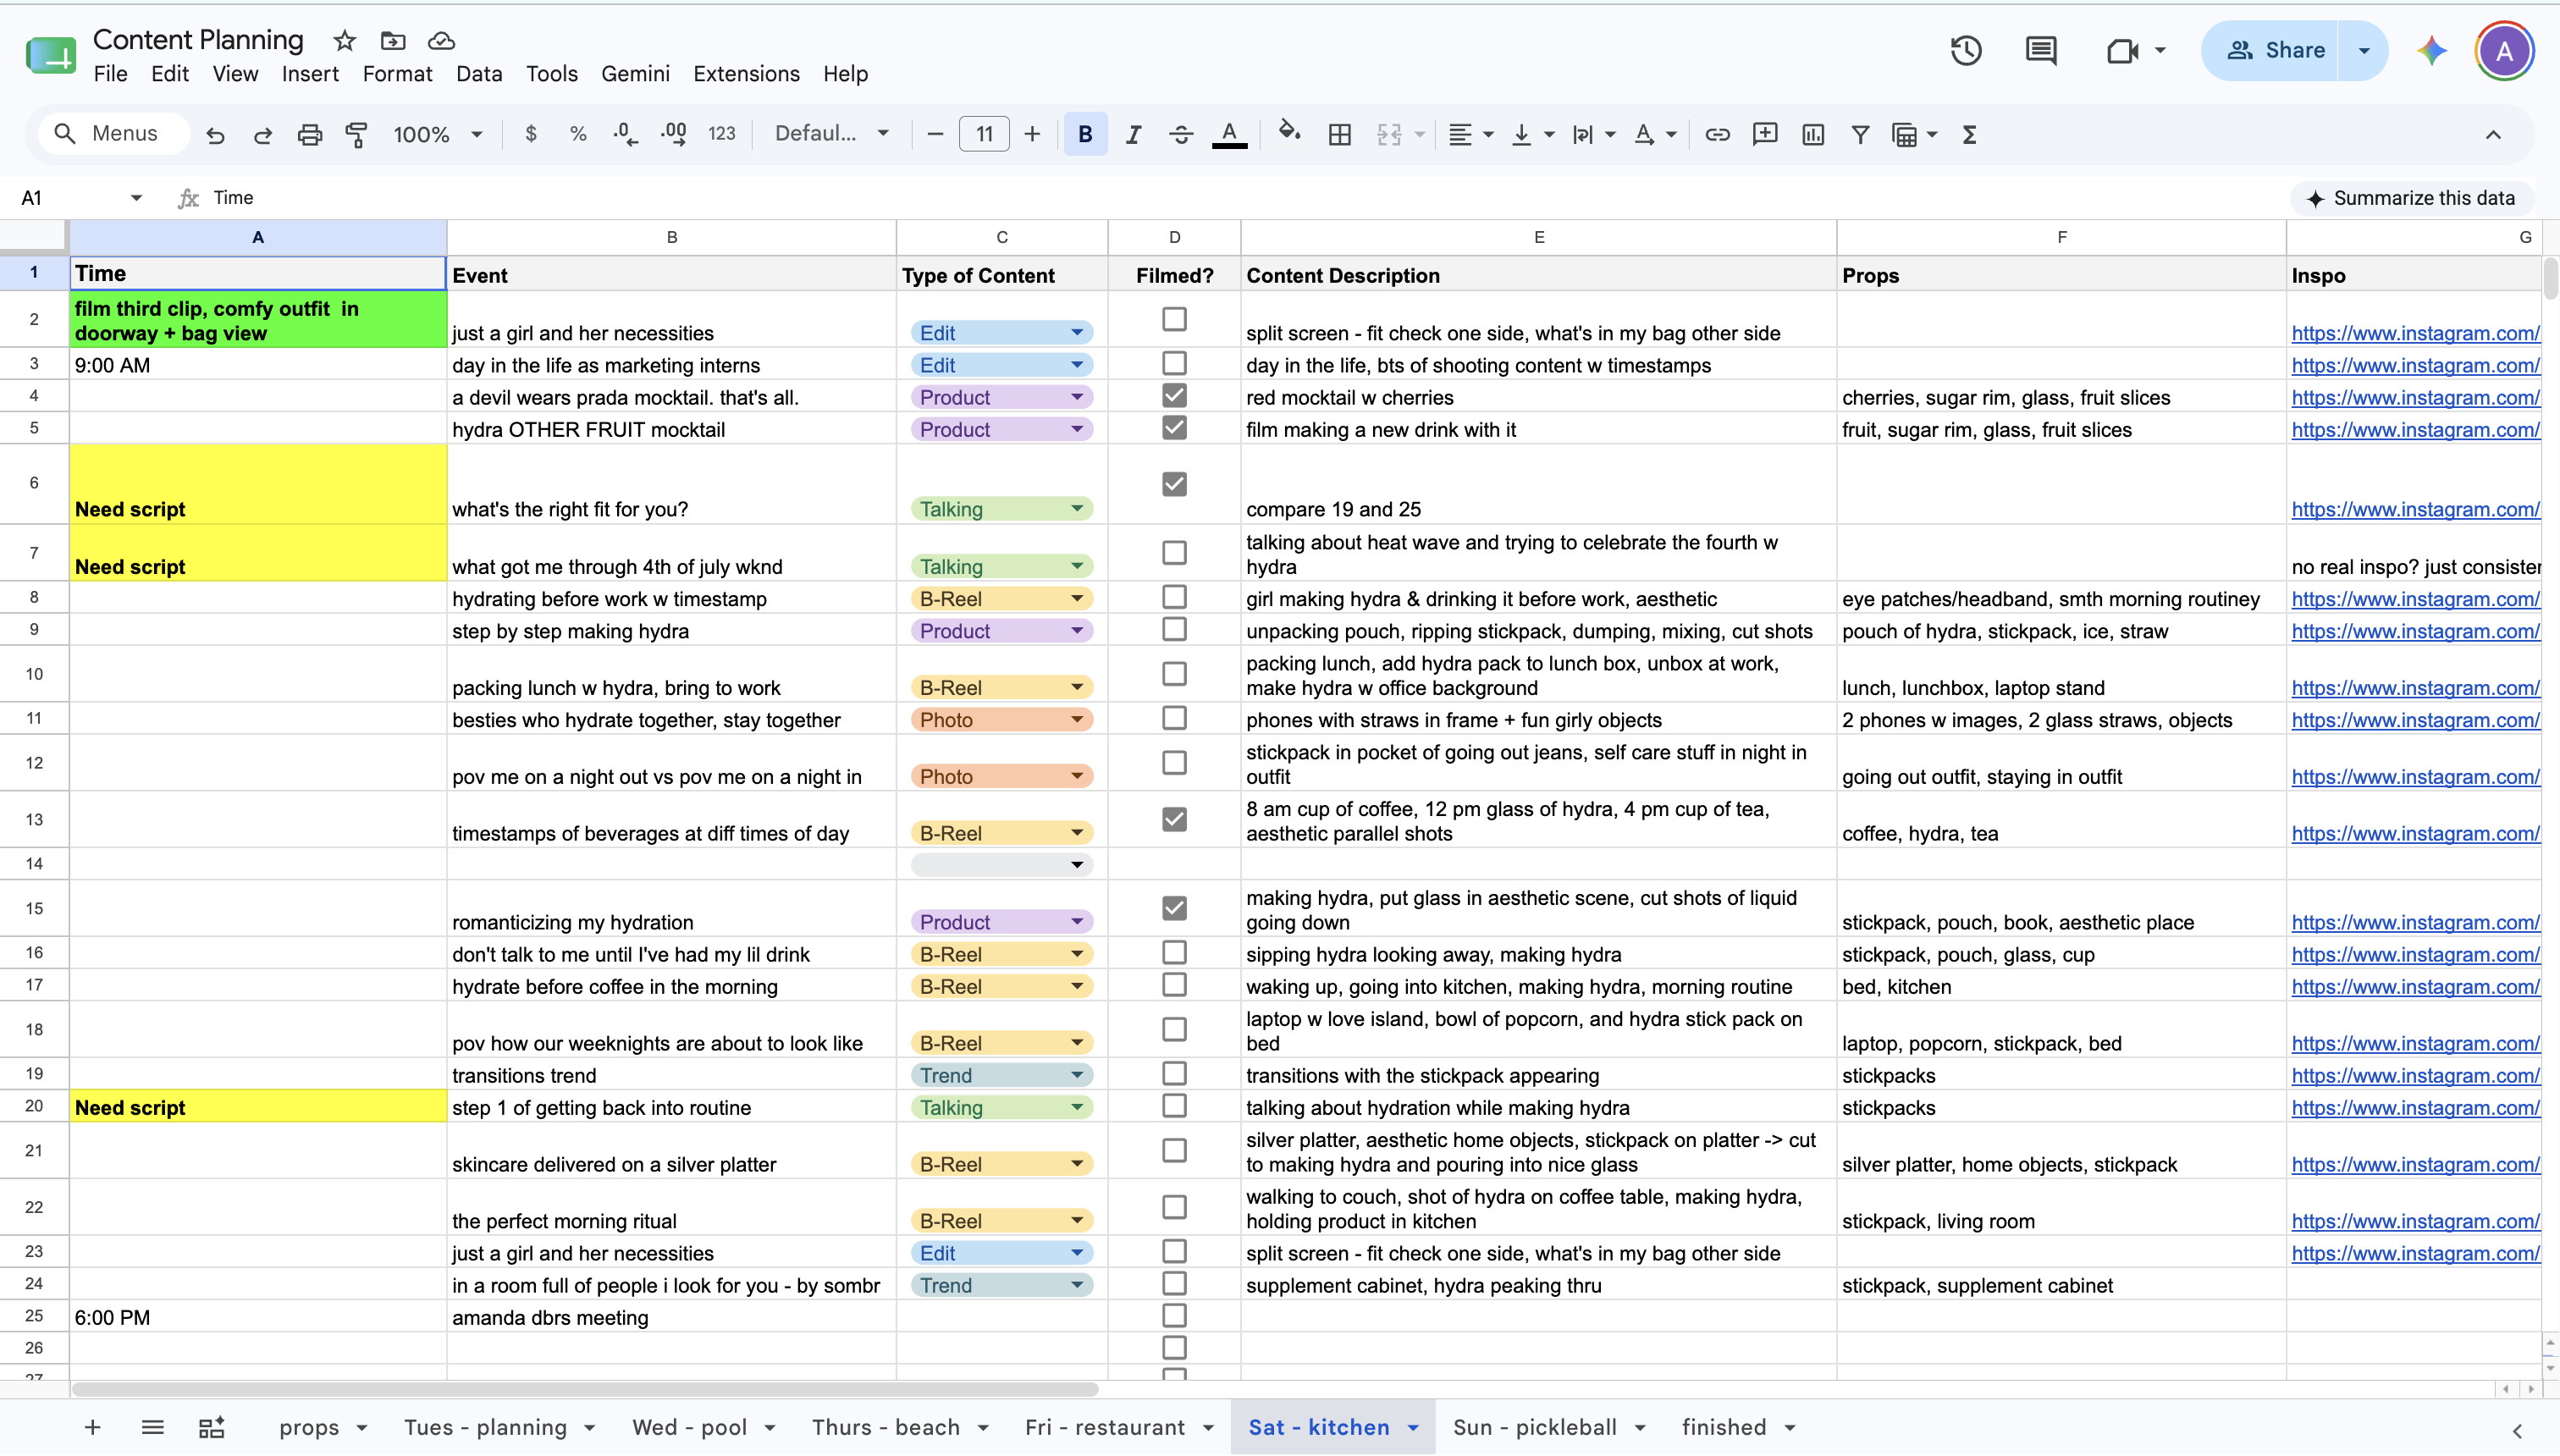Start a Meet call with the camera icon
Image resolution: width=2560 pixels, height=1456 pixels.
[2123, 50]
